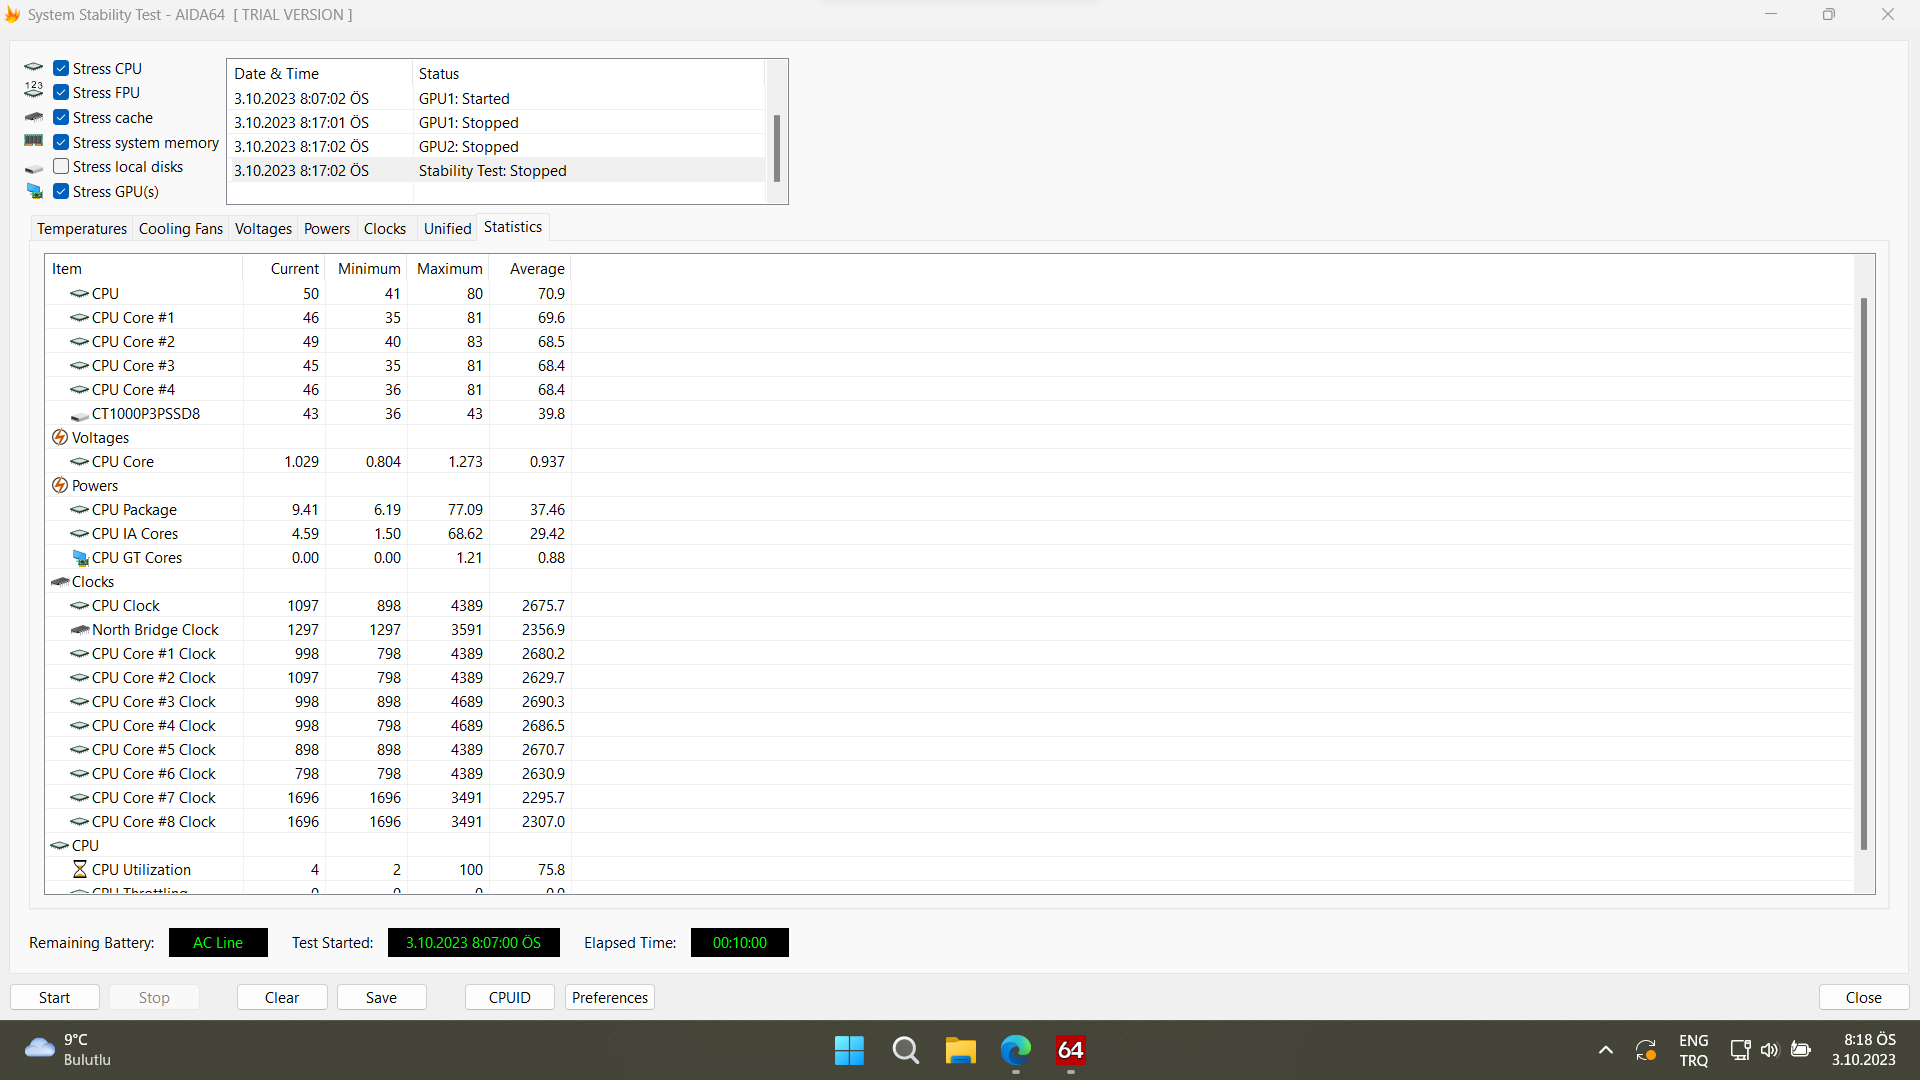
Task: Disable the Stress GPU(s) checkbox
Action: coord(61,191)
